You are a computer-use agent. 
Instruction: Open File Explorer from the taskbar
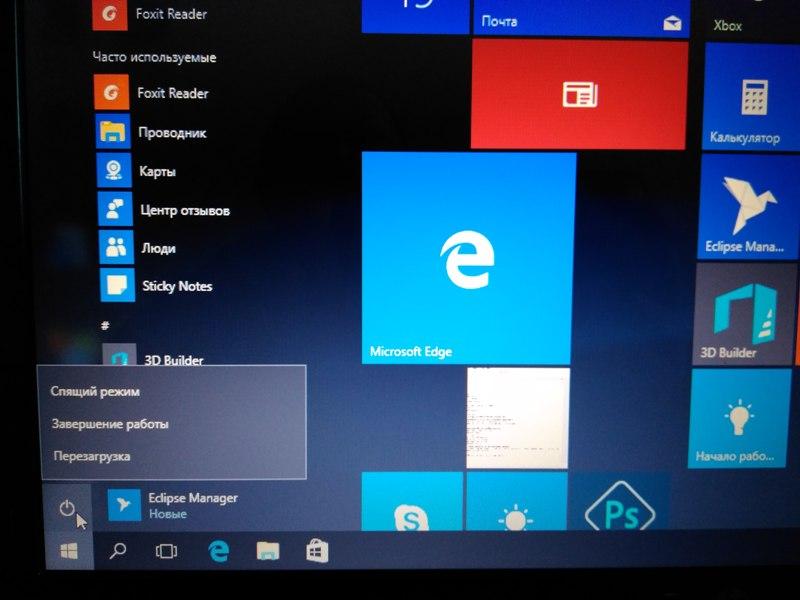click(268, 551)
